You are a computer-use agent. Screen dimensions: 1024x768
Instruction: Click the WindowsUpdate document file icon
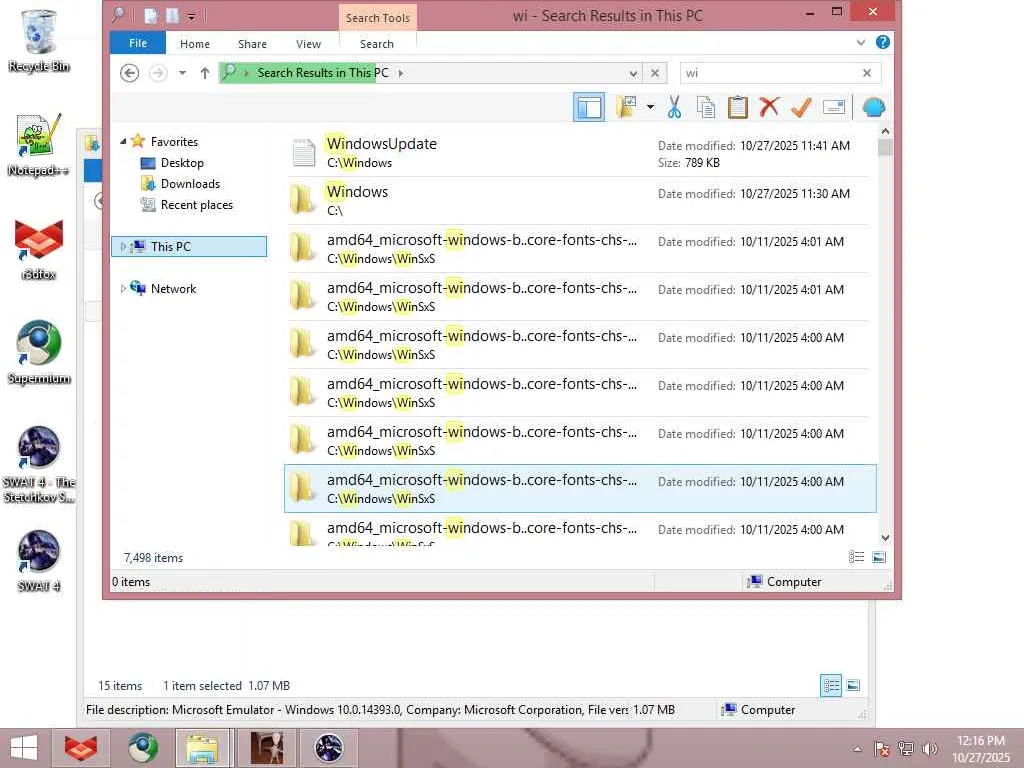(304, 153)
